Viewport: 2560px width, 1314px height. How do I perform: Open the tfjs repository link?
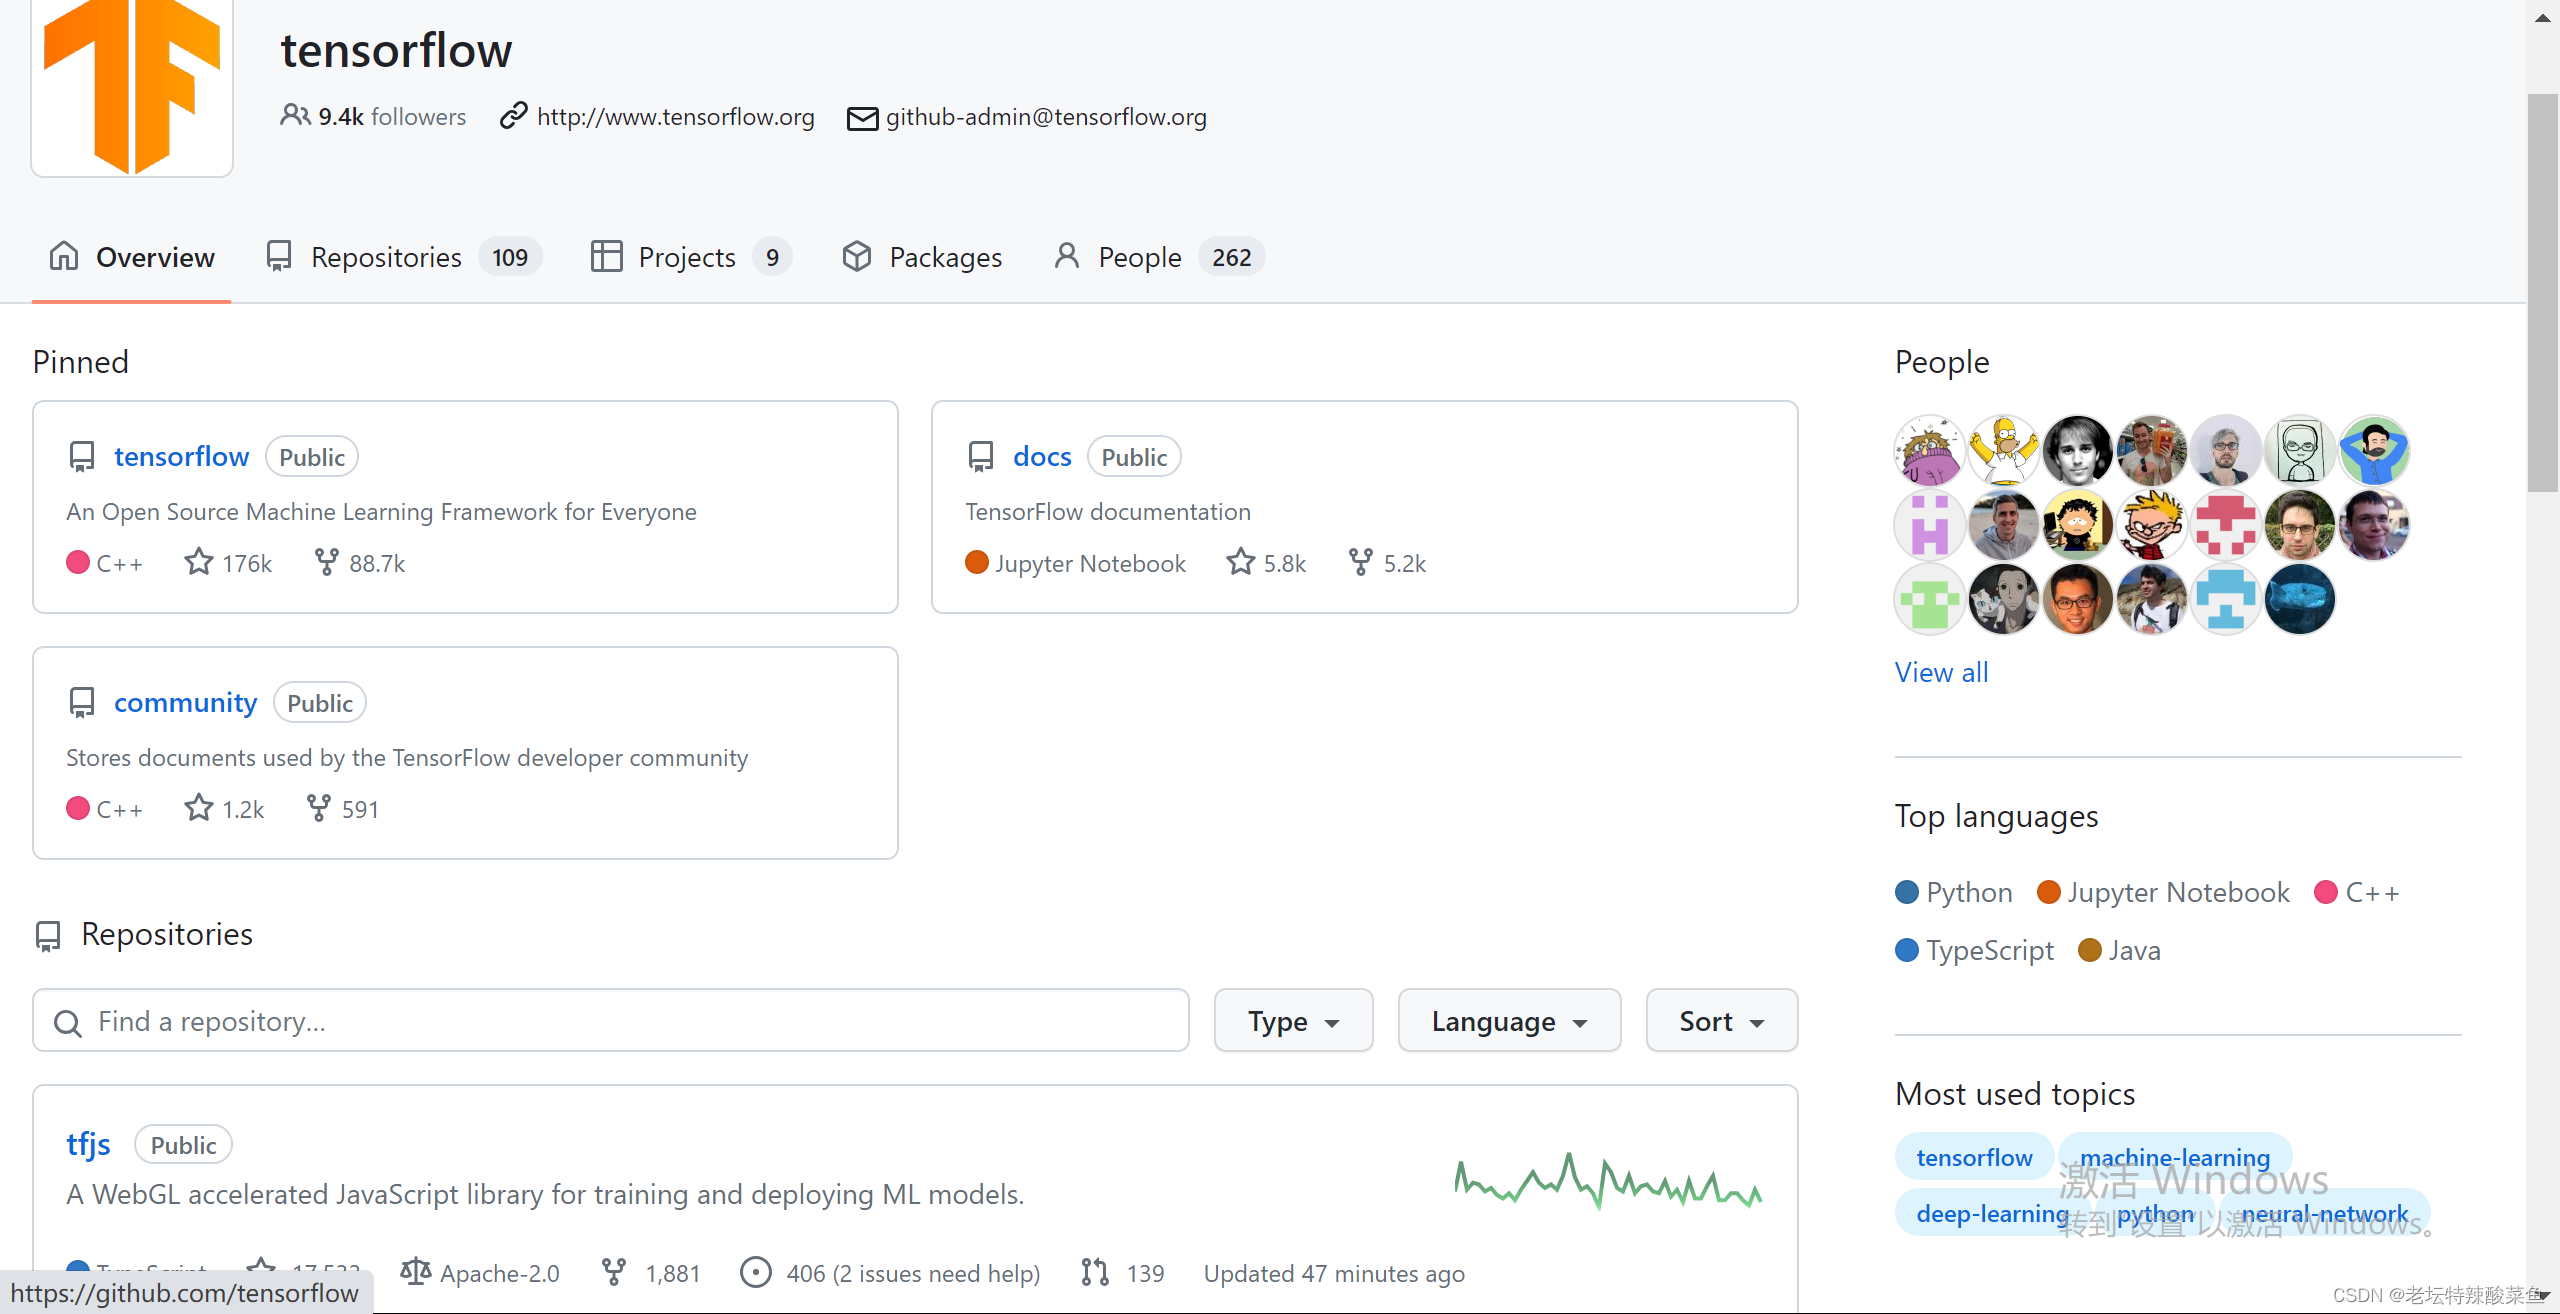pyautogui.click(x=88, y=1144)
